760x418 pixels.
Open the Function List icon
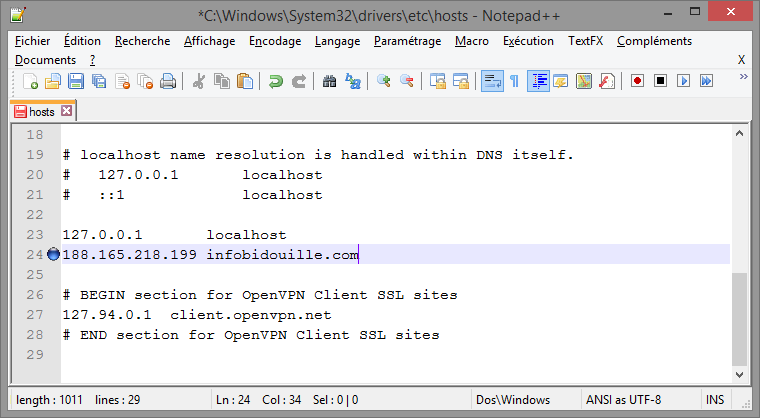607,81
